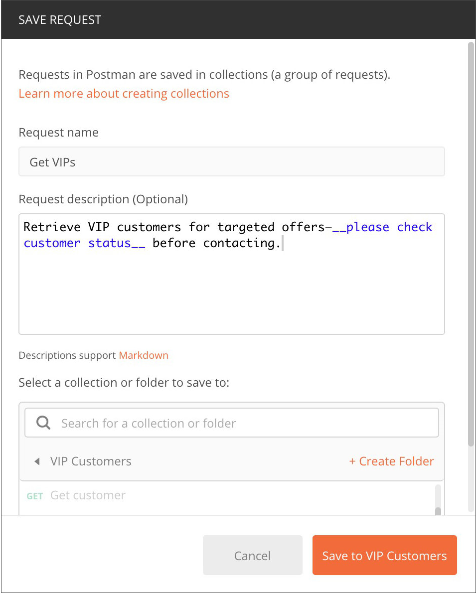Click + Create Folder
Screen dimensions: 476x594
tap(391, 461)
